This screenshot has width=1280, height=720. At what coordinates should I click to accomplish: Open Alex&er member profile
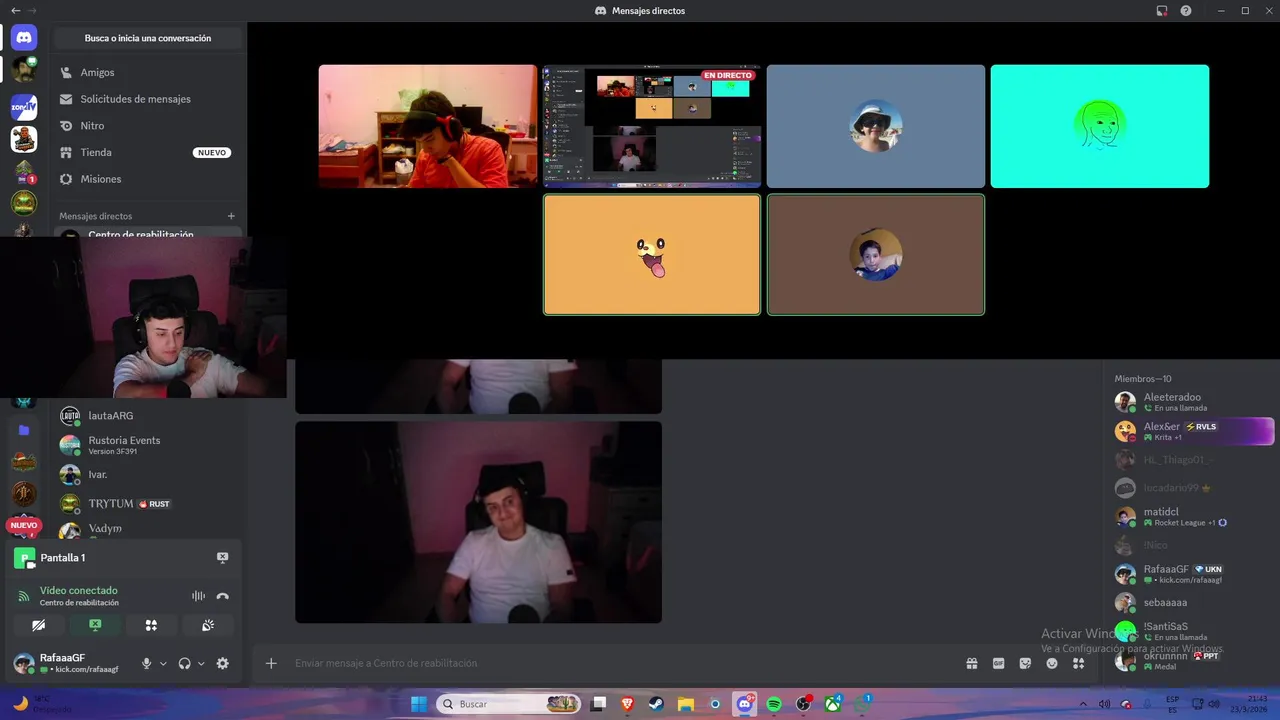click(x=1193, y=431)
